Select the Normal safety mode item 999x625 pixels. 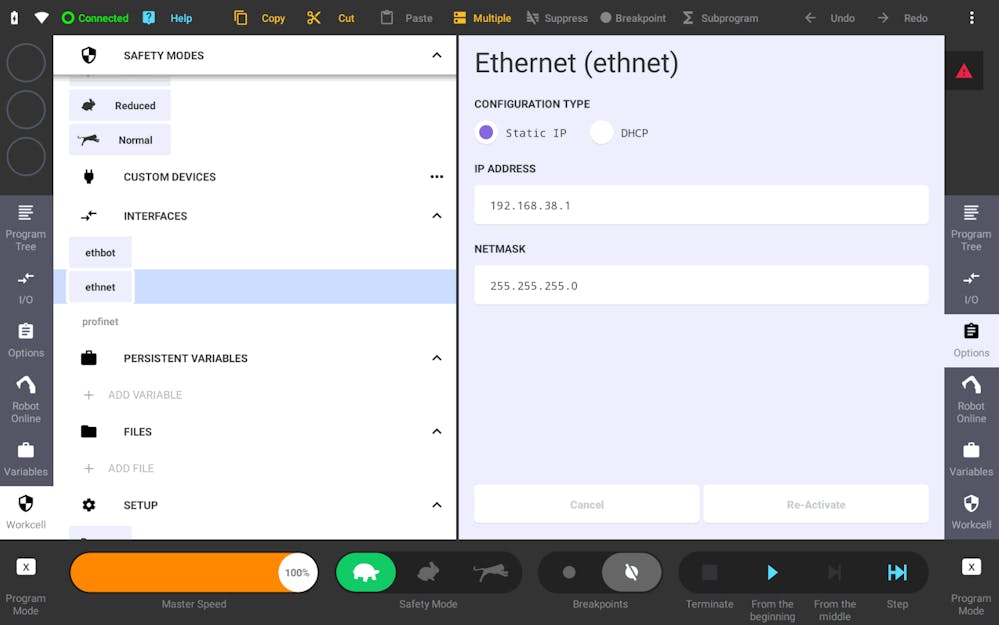pyautogui.click(x=120, y=140)
